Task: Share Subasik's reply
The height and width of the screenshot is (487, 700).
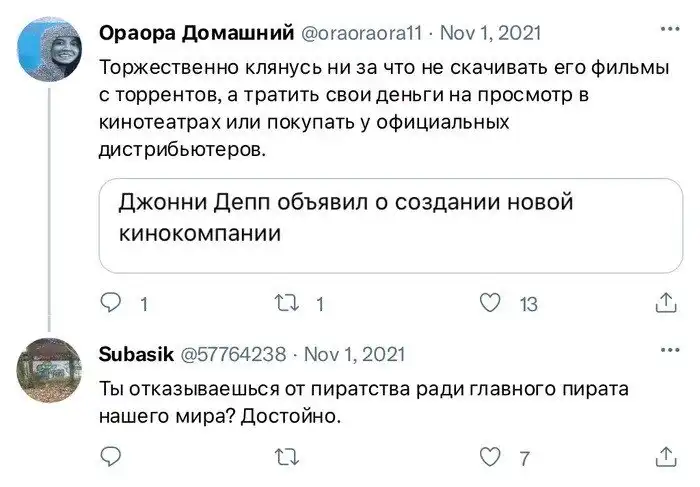Action: click(665, 458)
